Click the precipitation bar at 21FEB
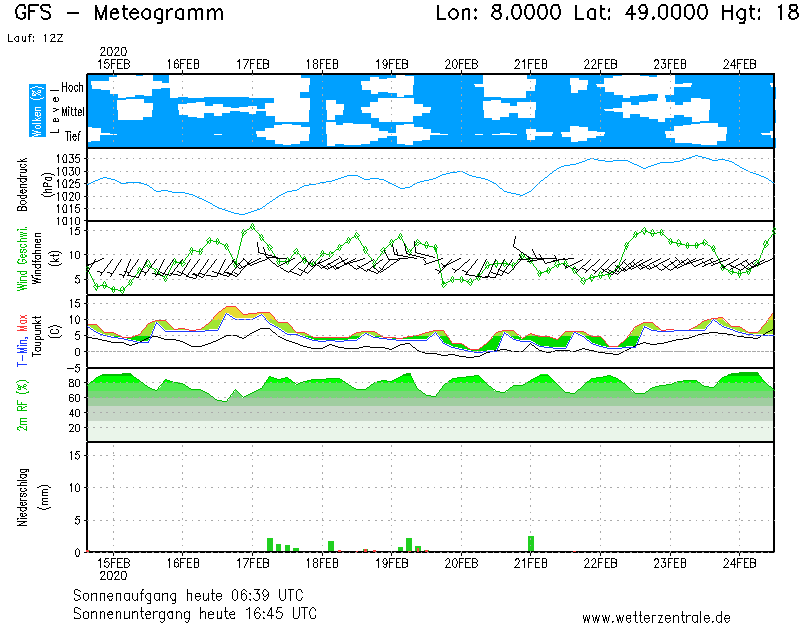The height and width of the screenshot is (625, 800). (531, 544)
